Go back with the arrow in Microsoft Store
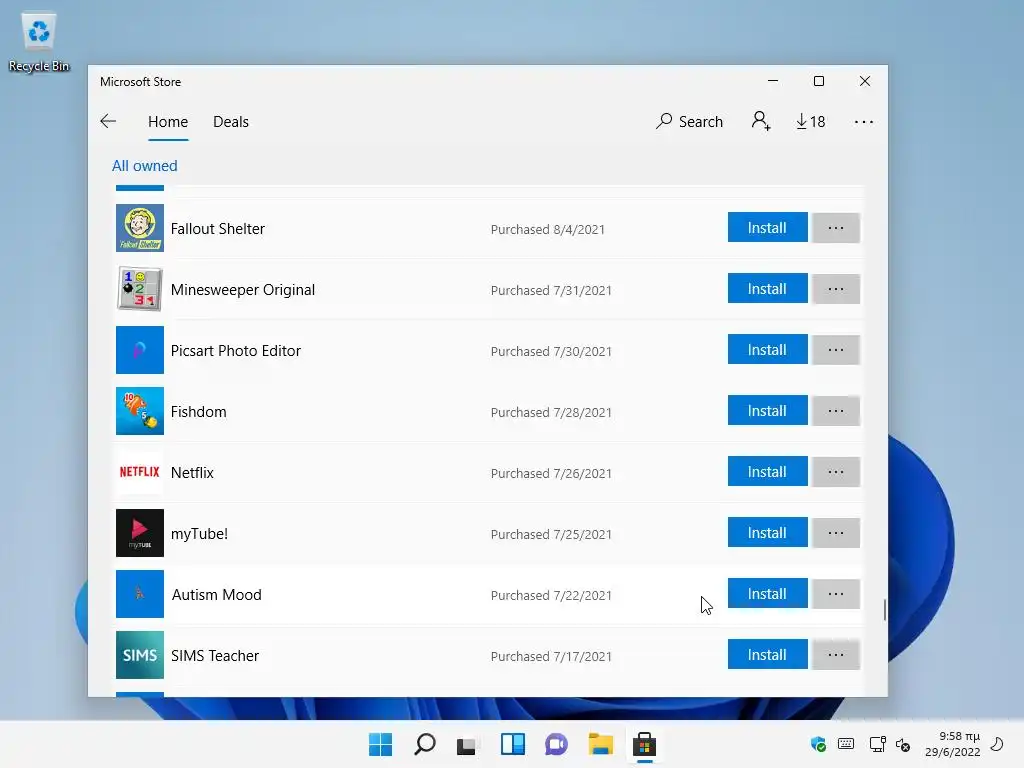Image resolution: width=1024 pixels, height=768 pixels. pos(108,121)
